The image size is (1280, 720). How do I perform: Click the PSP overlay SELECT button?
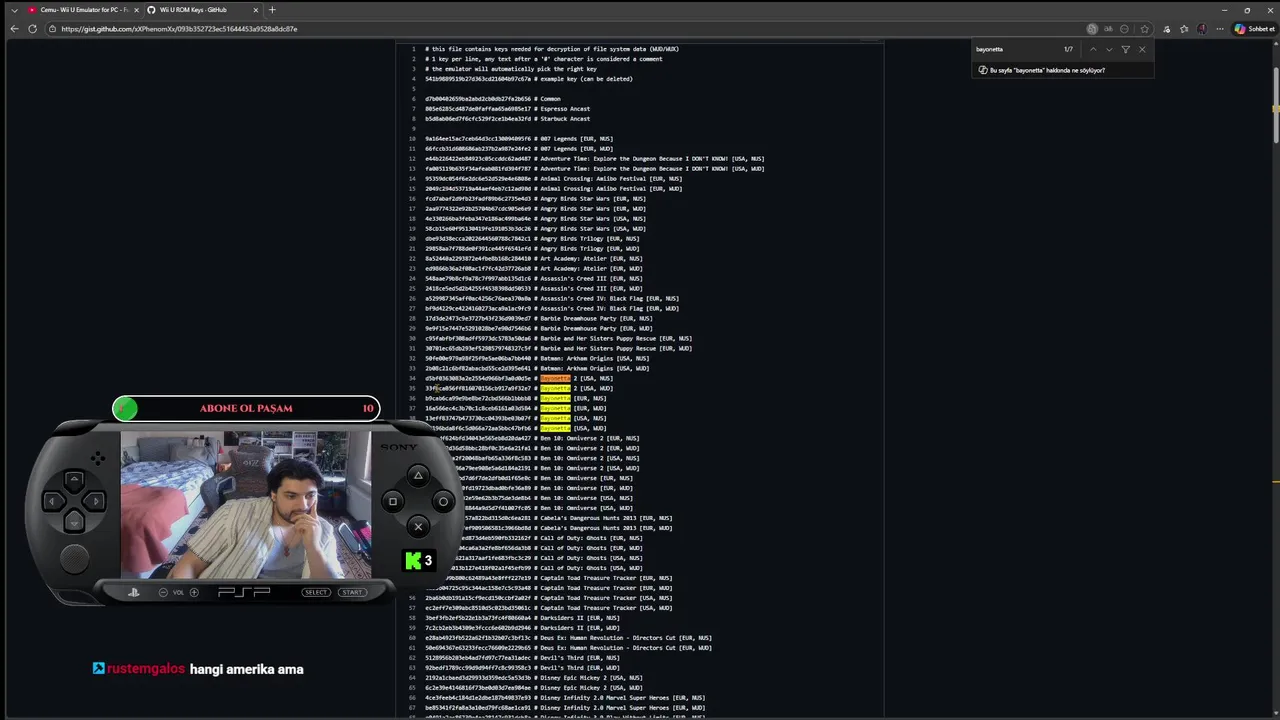[x=316, y=592]
